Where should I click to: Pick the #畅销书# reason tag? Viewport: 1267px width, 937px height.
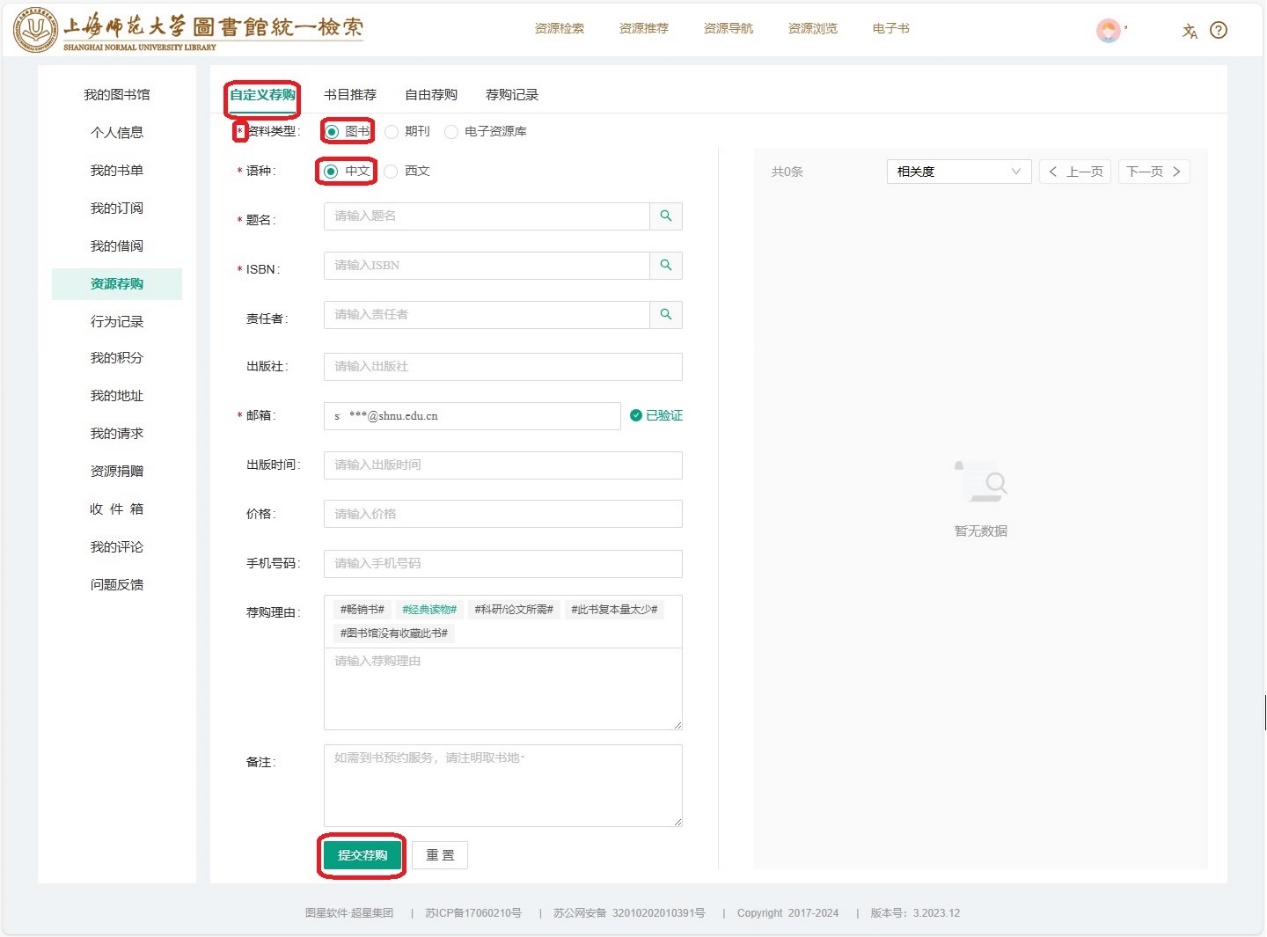tap(362, 610)
